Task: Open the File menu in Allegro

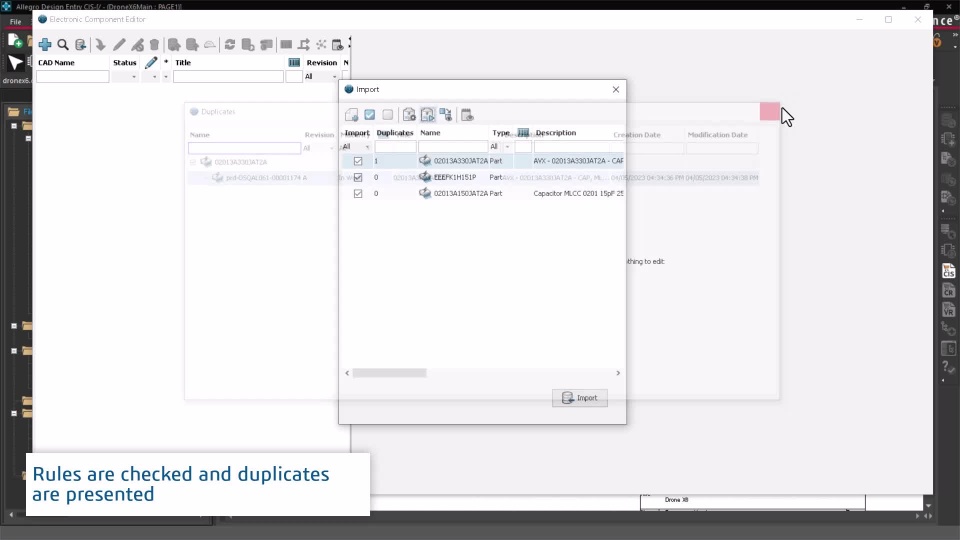Action: coord(15,21)
